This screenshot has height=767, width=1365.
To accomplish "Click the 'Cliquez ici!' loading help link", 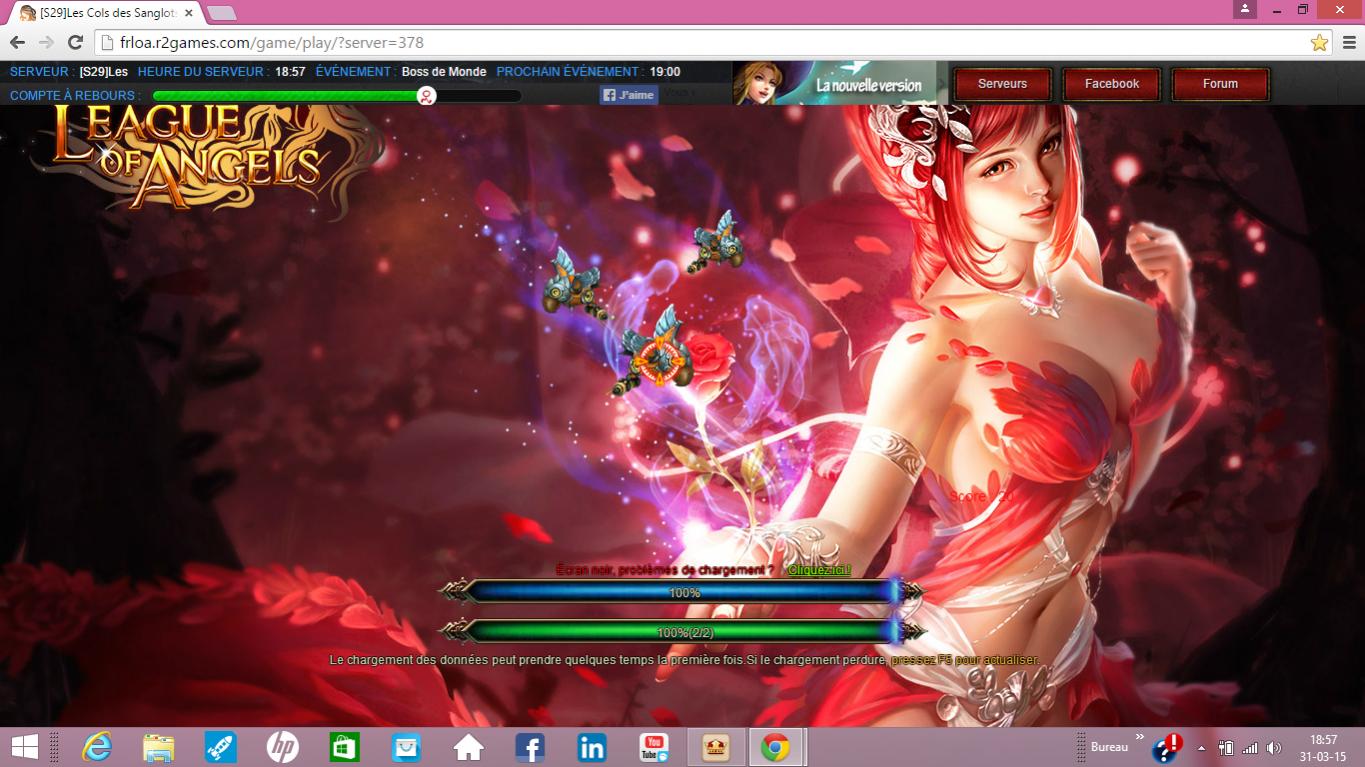I will coord(819,570).
